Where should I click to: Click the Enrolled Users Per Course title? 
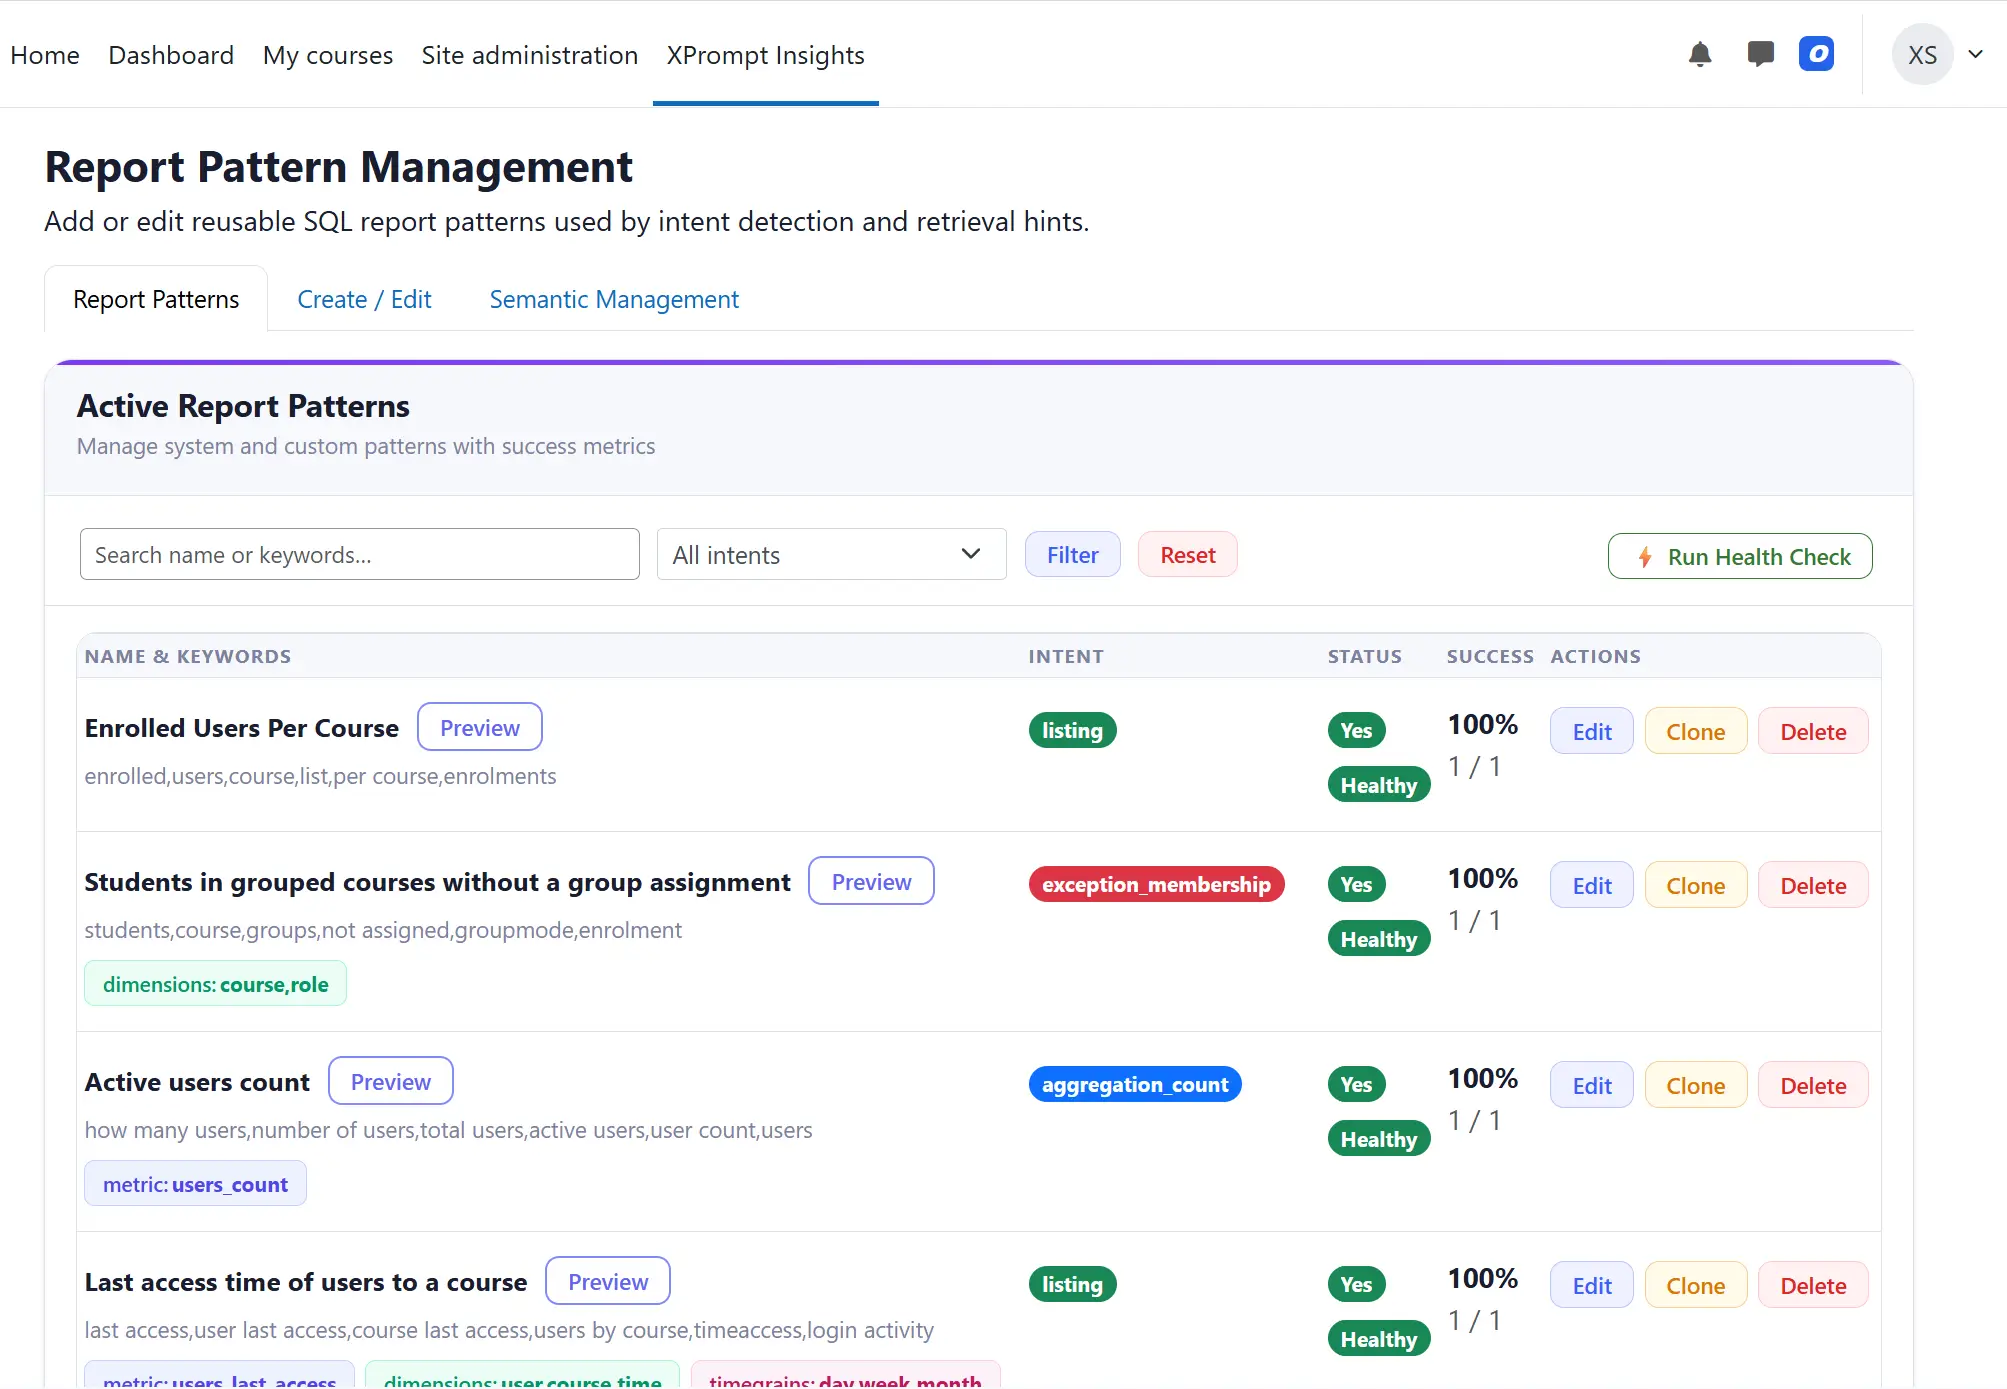pyautogui.click(x=241, y=728)
